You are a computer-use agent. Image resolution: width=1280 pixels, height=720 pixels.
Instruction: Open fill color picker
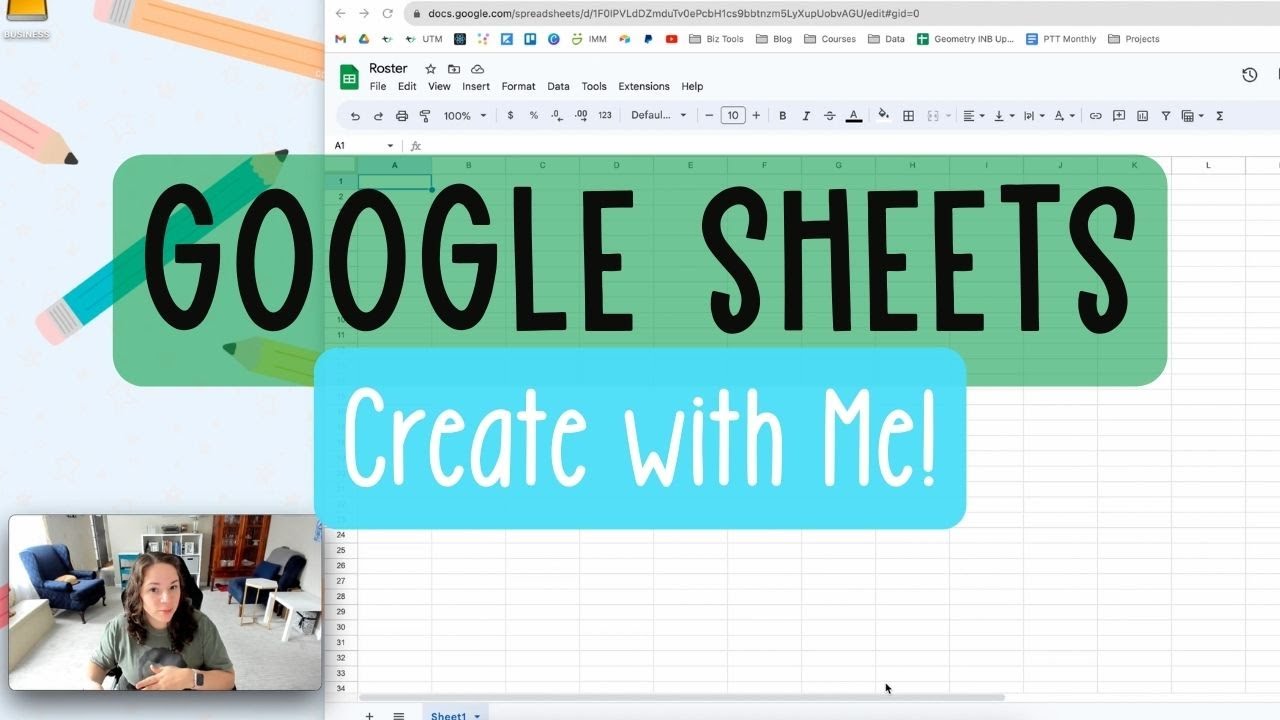pyautogui.click(x=883, y=116)
